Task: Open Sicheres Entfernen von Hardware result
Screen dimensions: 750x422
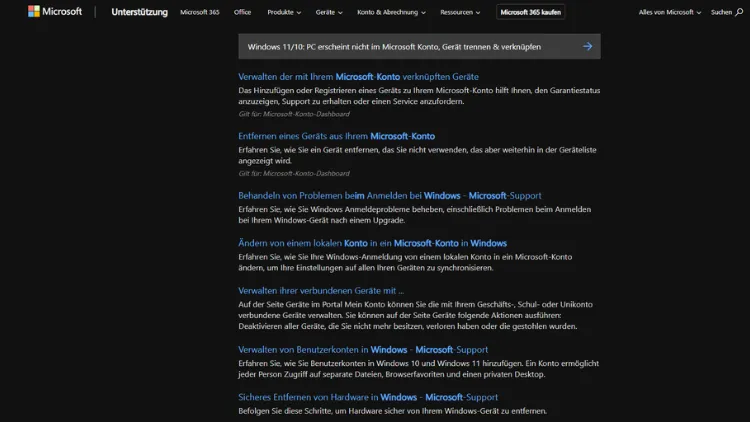Action: pos(368,397)
